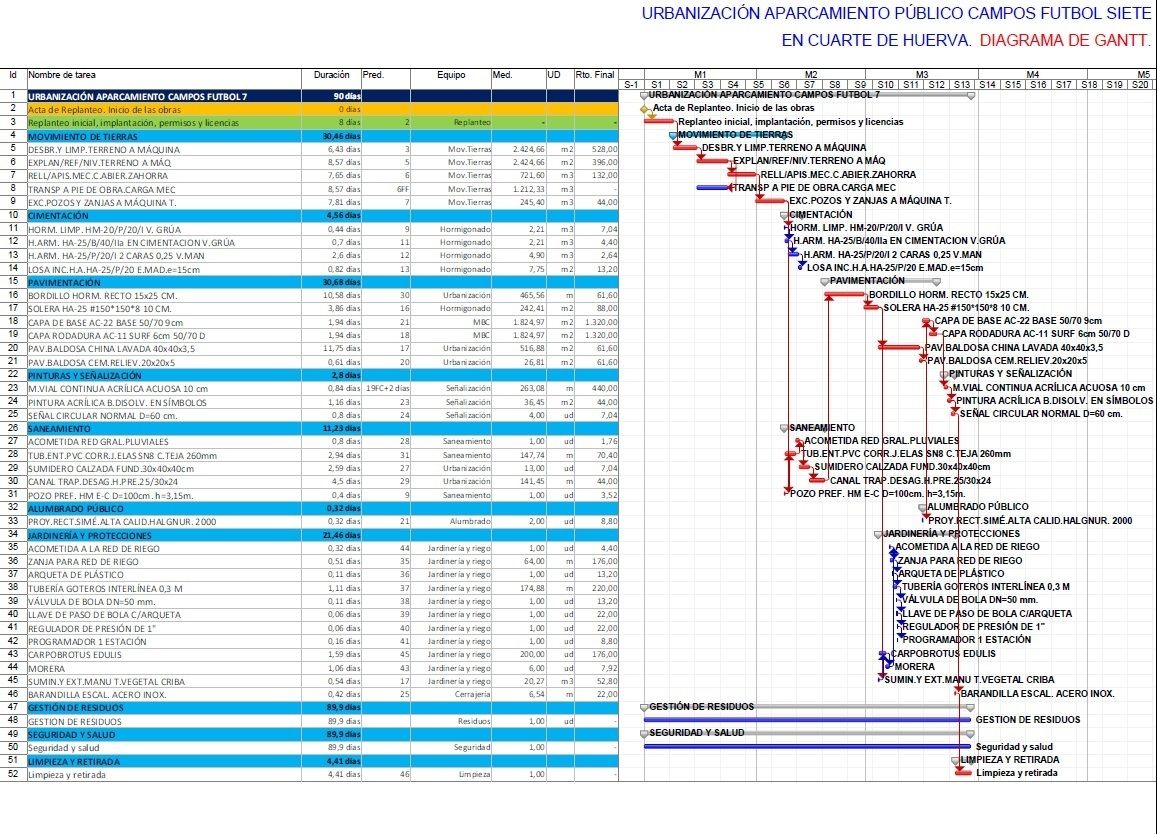The image size is (1157, 834).
Task: Click the red BORDILLO HORM. RECTO Gantt bar
Action: (x=845, y=294)
